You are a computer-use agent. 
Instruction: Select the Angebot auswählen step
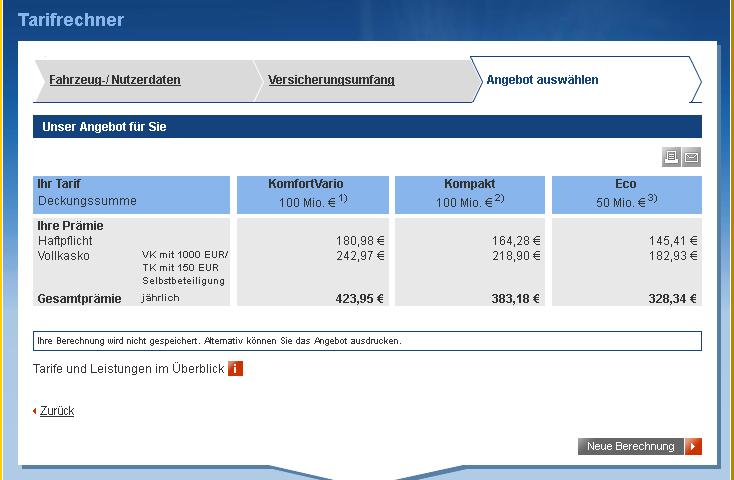pos(542,80)
